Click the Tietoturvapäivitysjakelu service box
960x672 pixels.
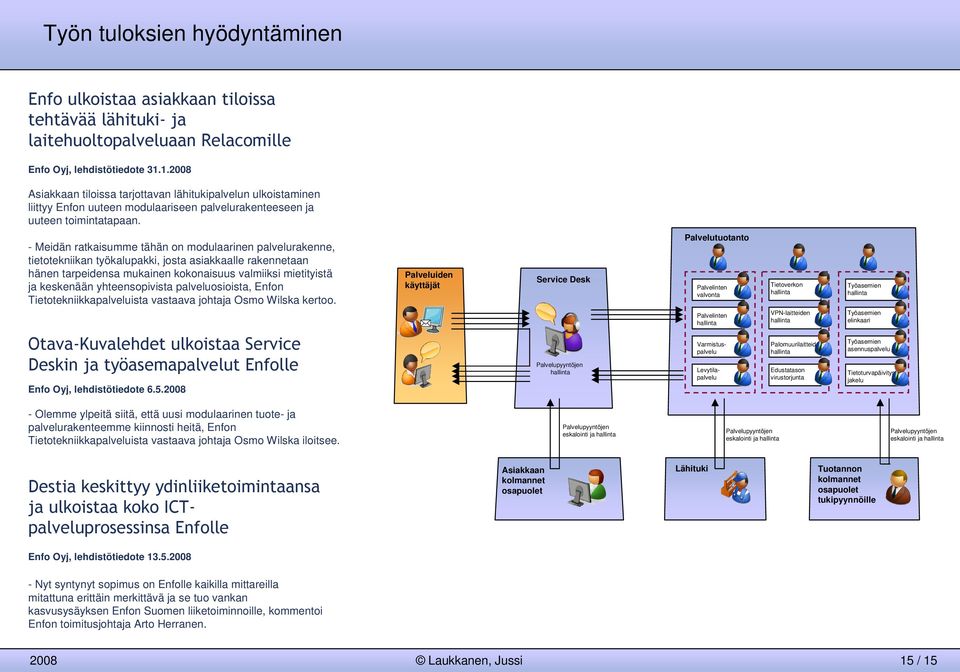[870, 375]
